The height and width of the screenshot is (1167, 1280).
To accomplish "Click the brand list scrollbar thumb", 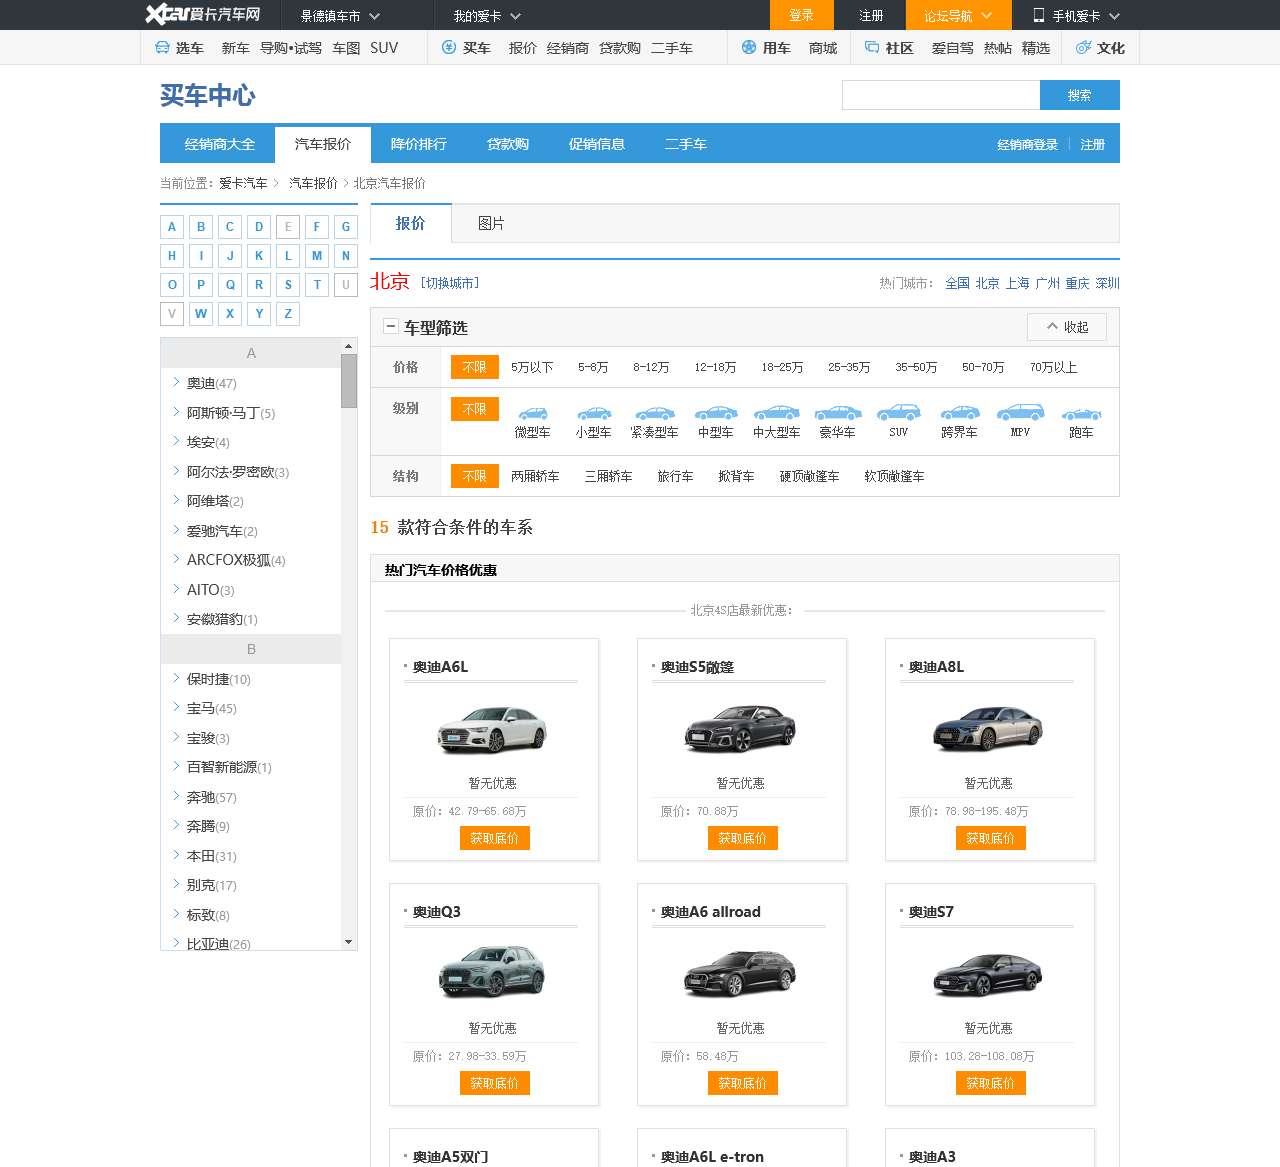I will click(x=348, y=381).
